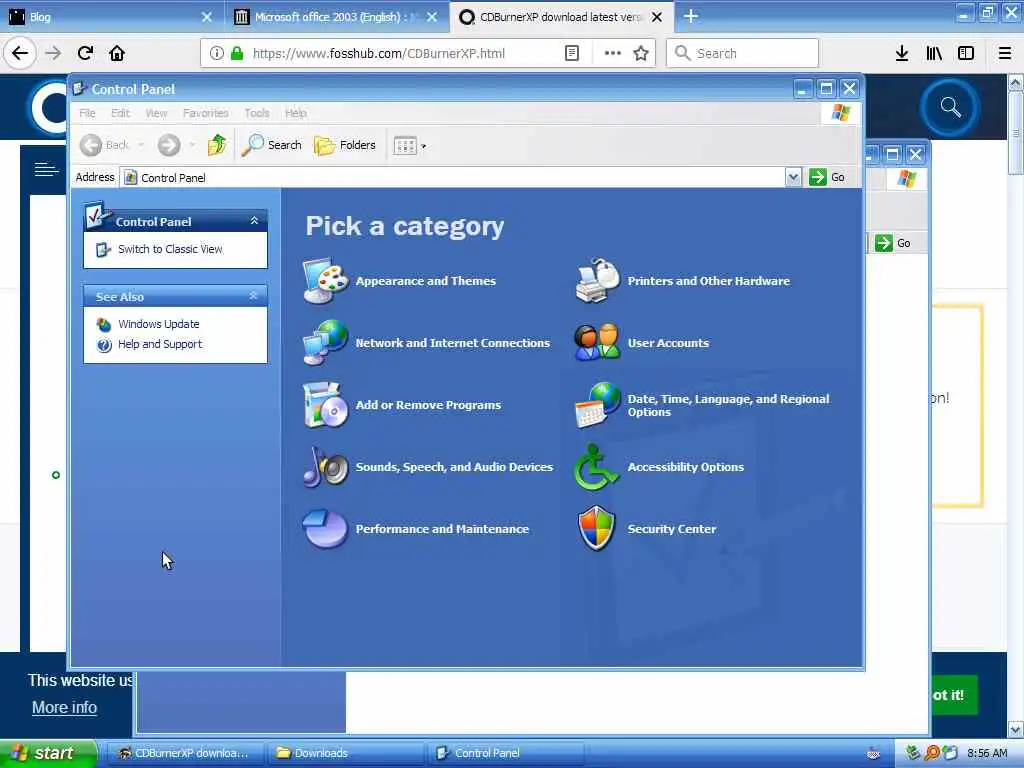Open website sidebar hamburger lines icon
This screenshot has height=768, width=1024.
click(46, 170)
